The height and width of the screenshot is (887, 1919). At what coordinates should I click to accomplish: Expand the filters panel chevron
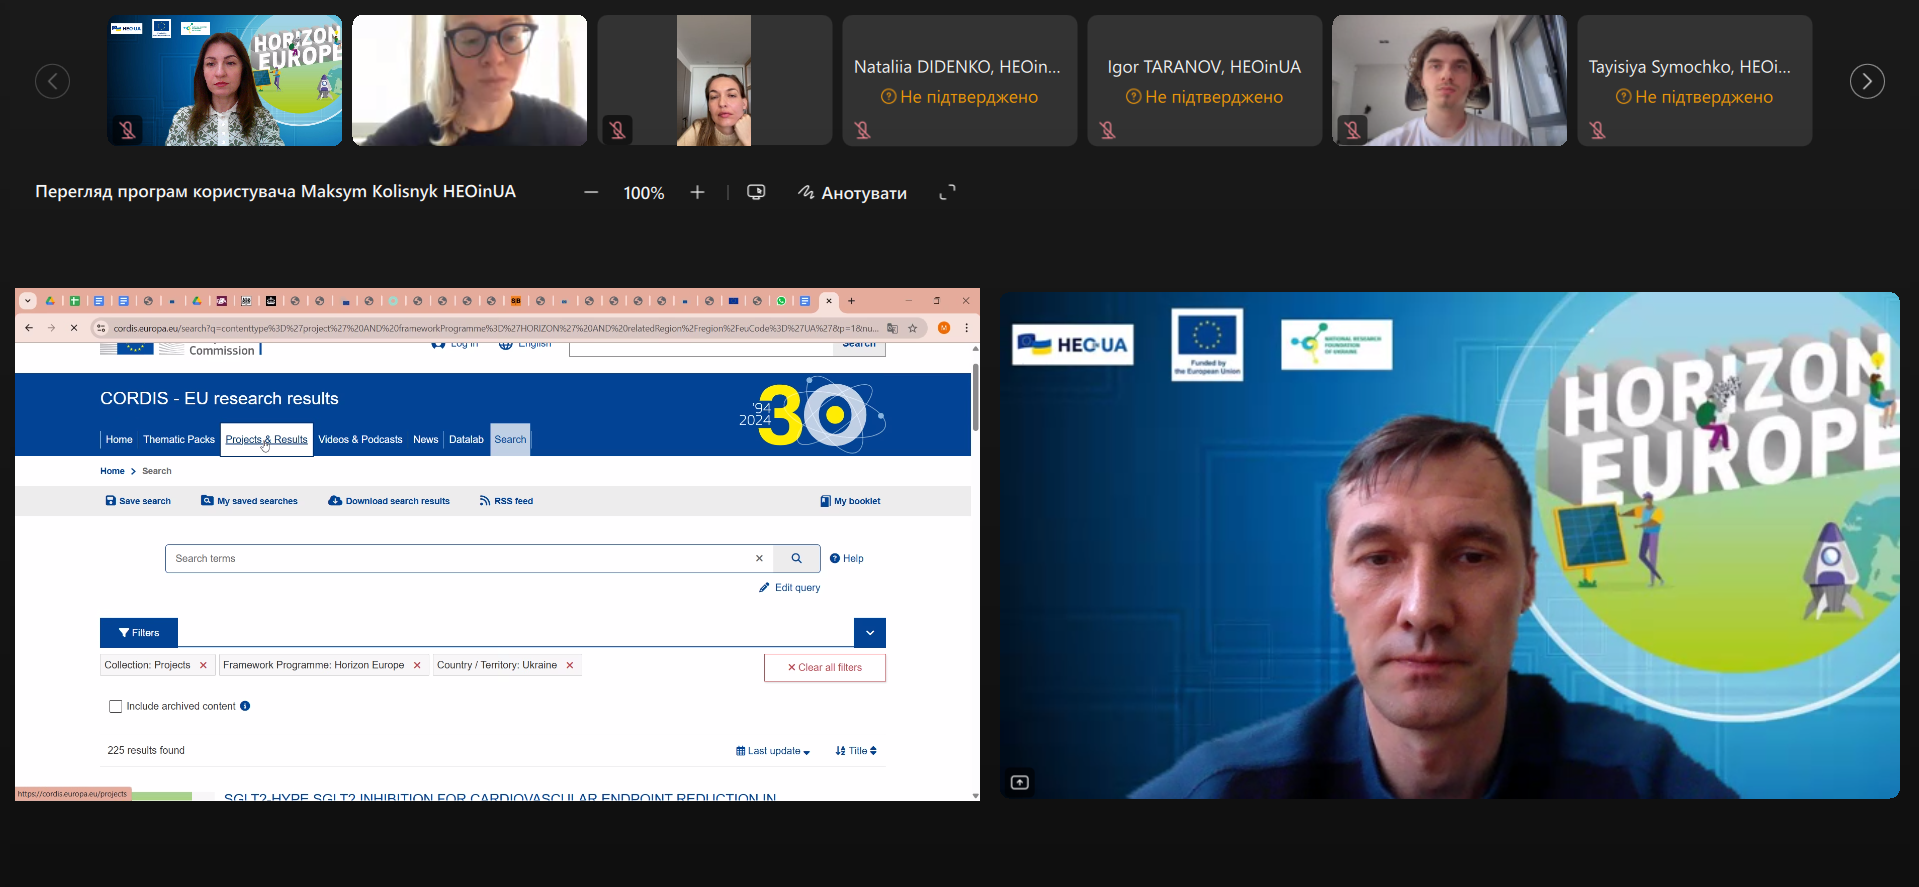tap(870, 632)
